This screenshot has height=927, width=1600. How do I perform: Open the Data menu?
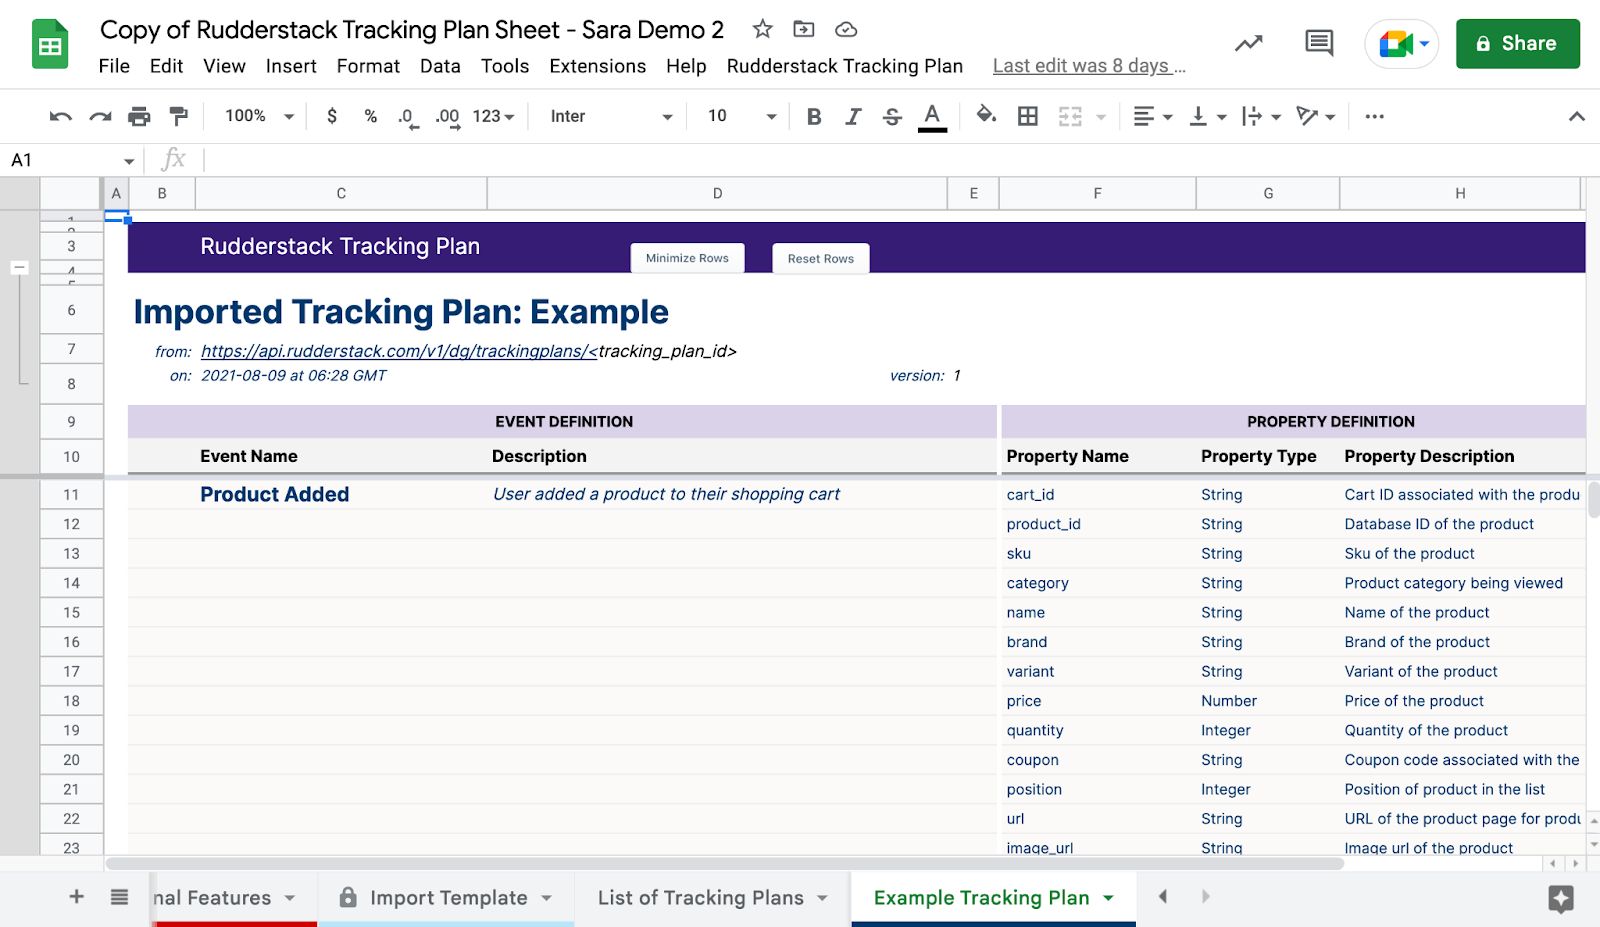[440, 66]
